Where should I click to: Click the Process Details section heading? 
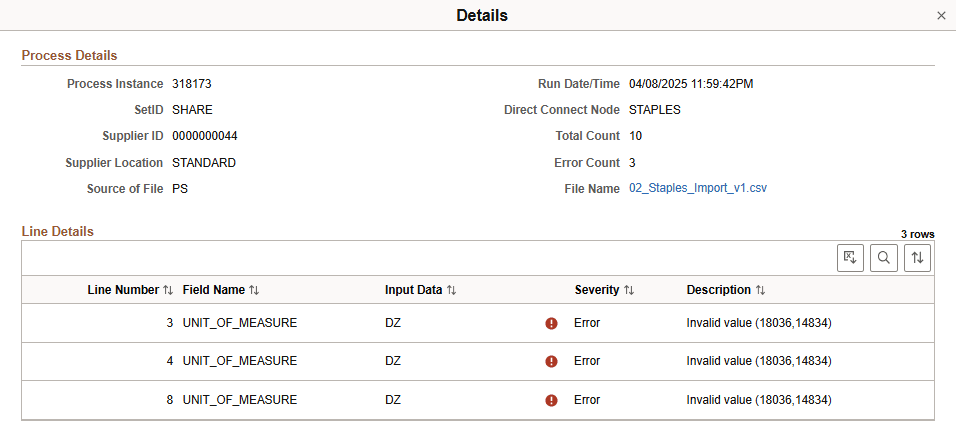(70, 55)
